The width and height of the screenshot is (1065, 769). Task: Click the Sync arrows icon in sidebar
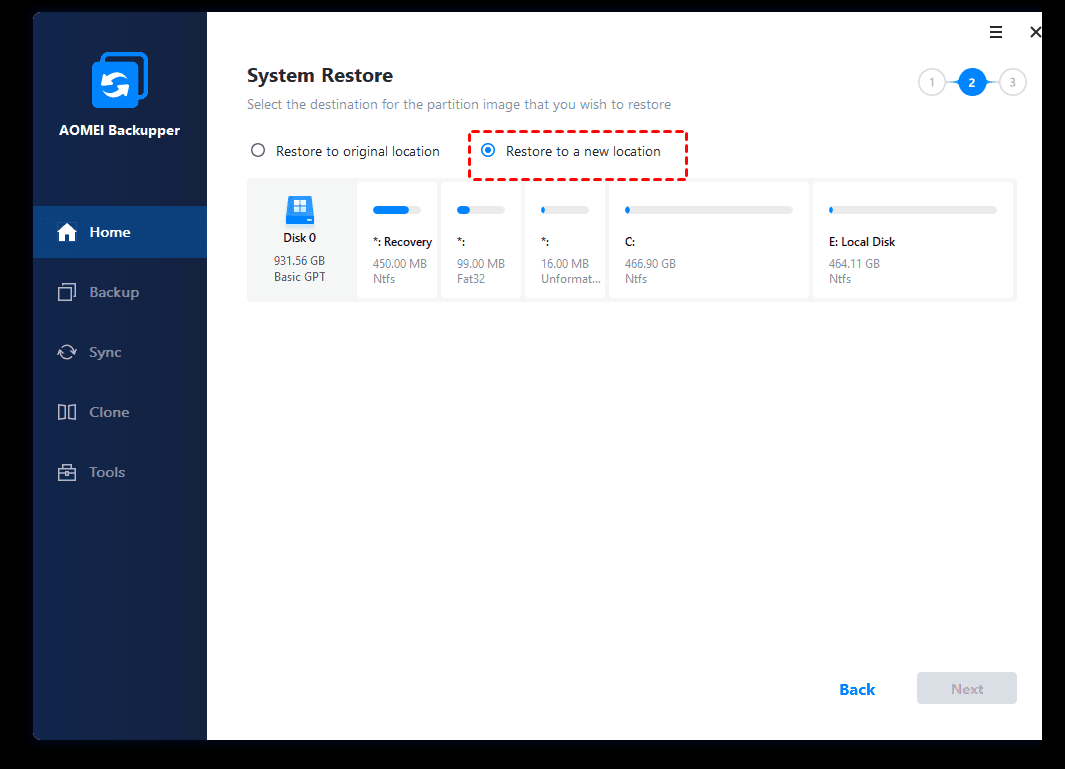[67, 352]
